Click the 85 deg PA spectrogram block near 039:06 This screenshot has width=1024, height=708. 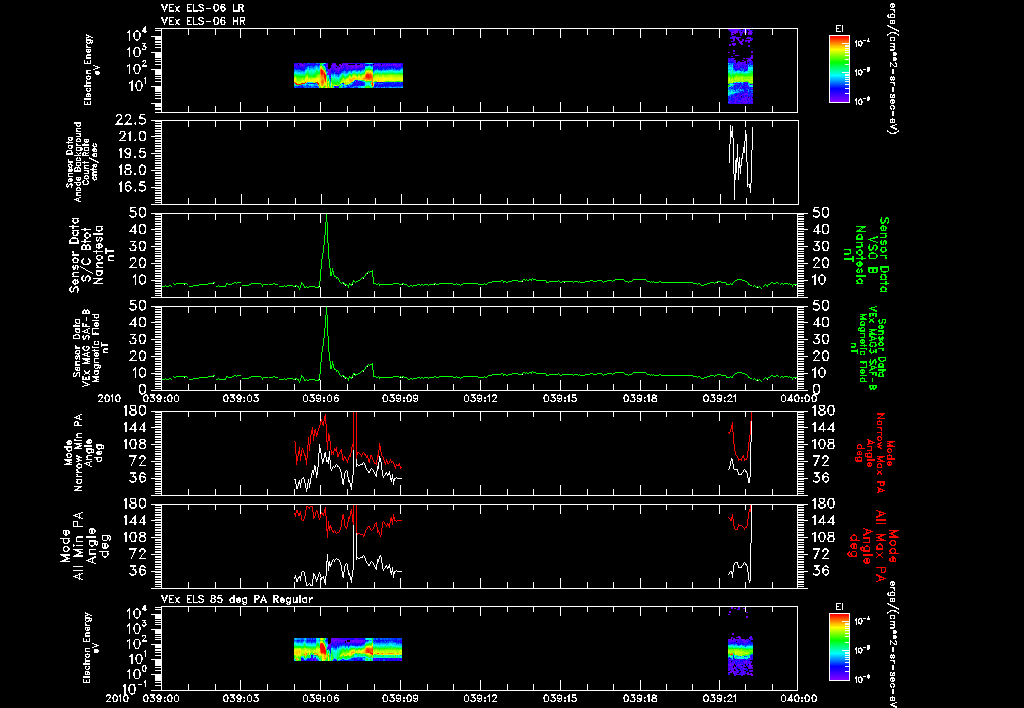coord(347,649)
